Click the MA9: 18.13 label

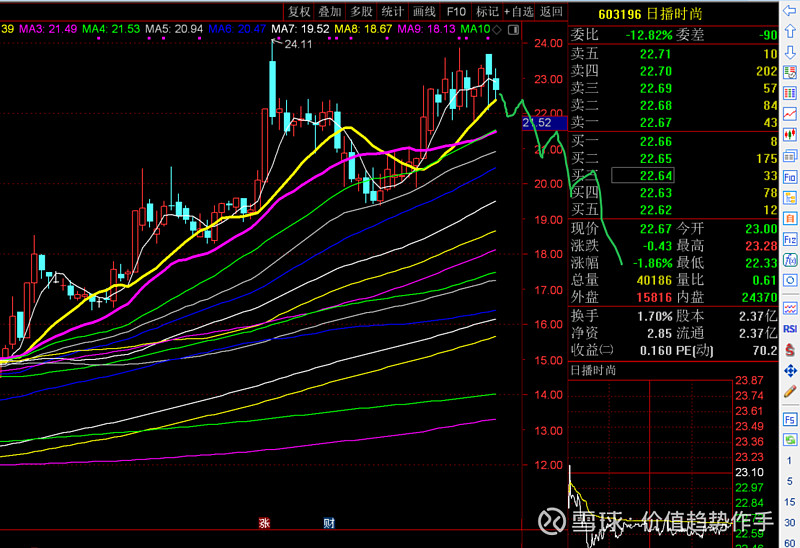click(427, 29)
